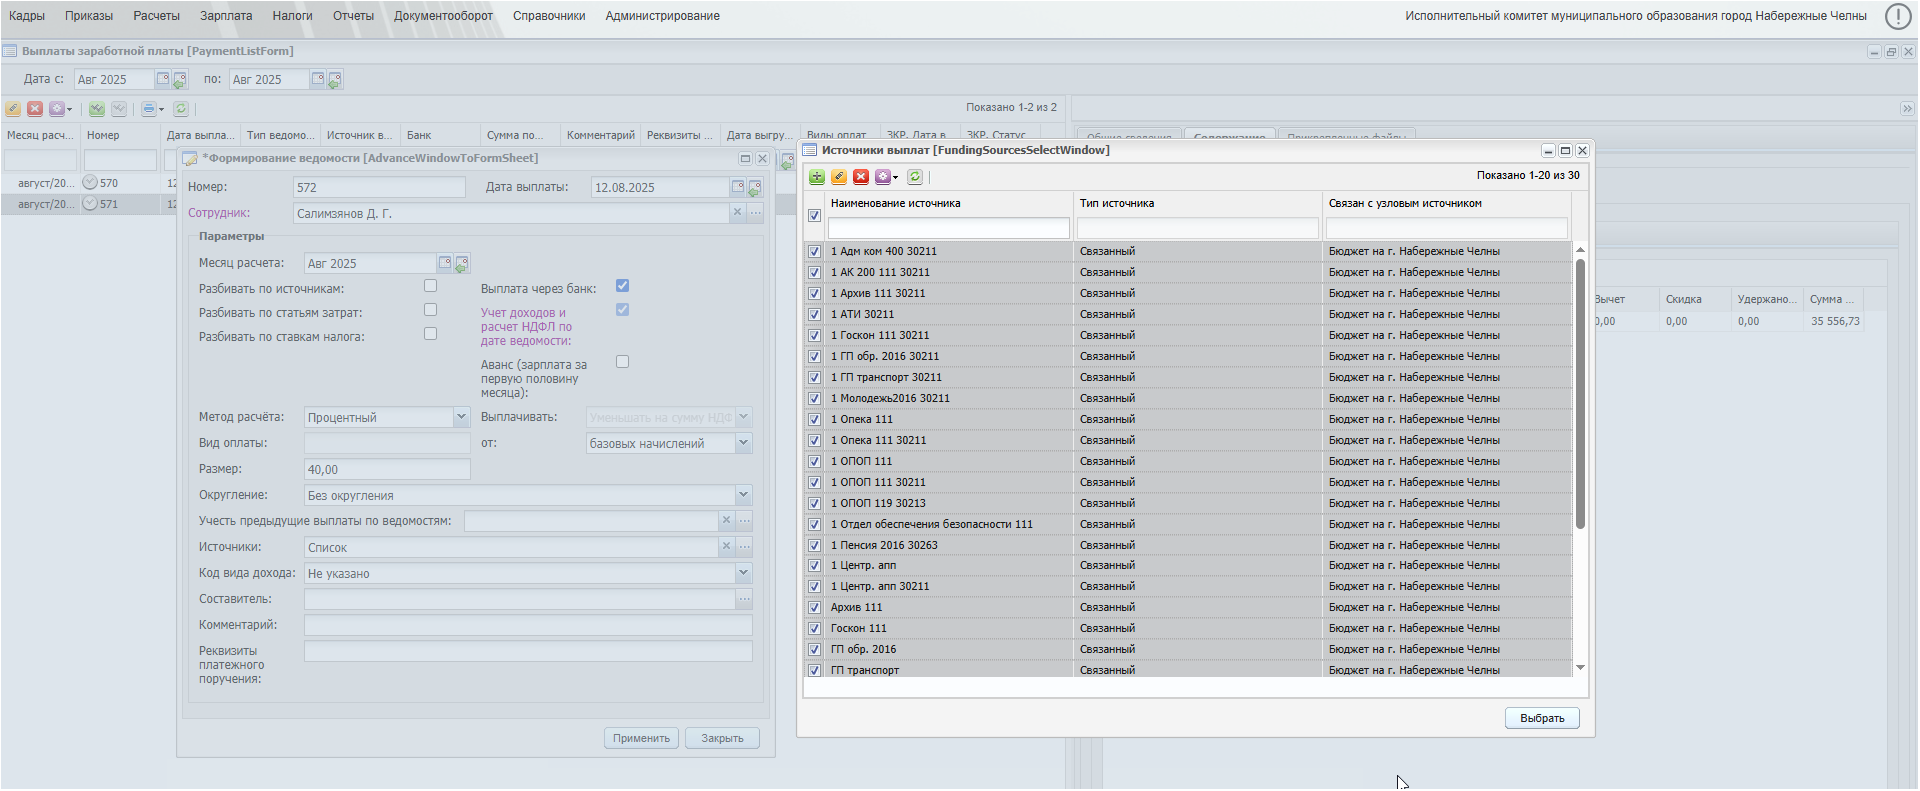1920x791 pixels.
Task: Open Расчеты menu
Action: pyautogui.click(x=157, y=16)
